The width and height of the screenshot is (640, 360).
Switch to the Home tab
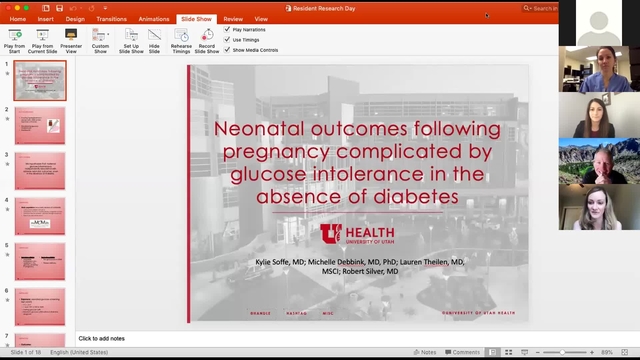[x=18, y=19]
